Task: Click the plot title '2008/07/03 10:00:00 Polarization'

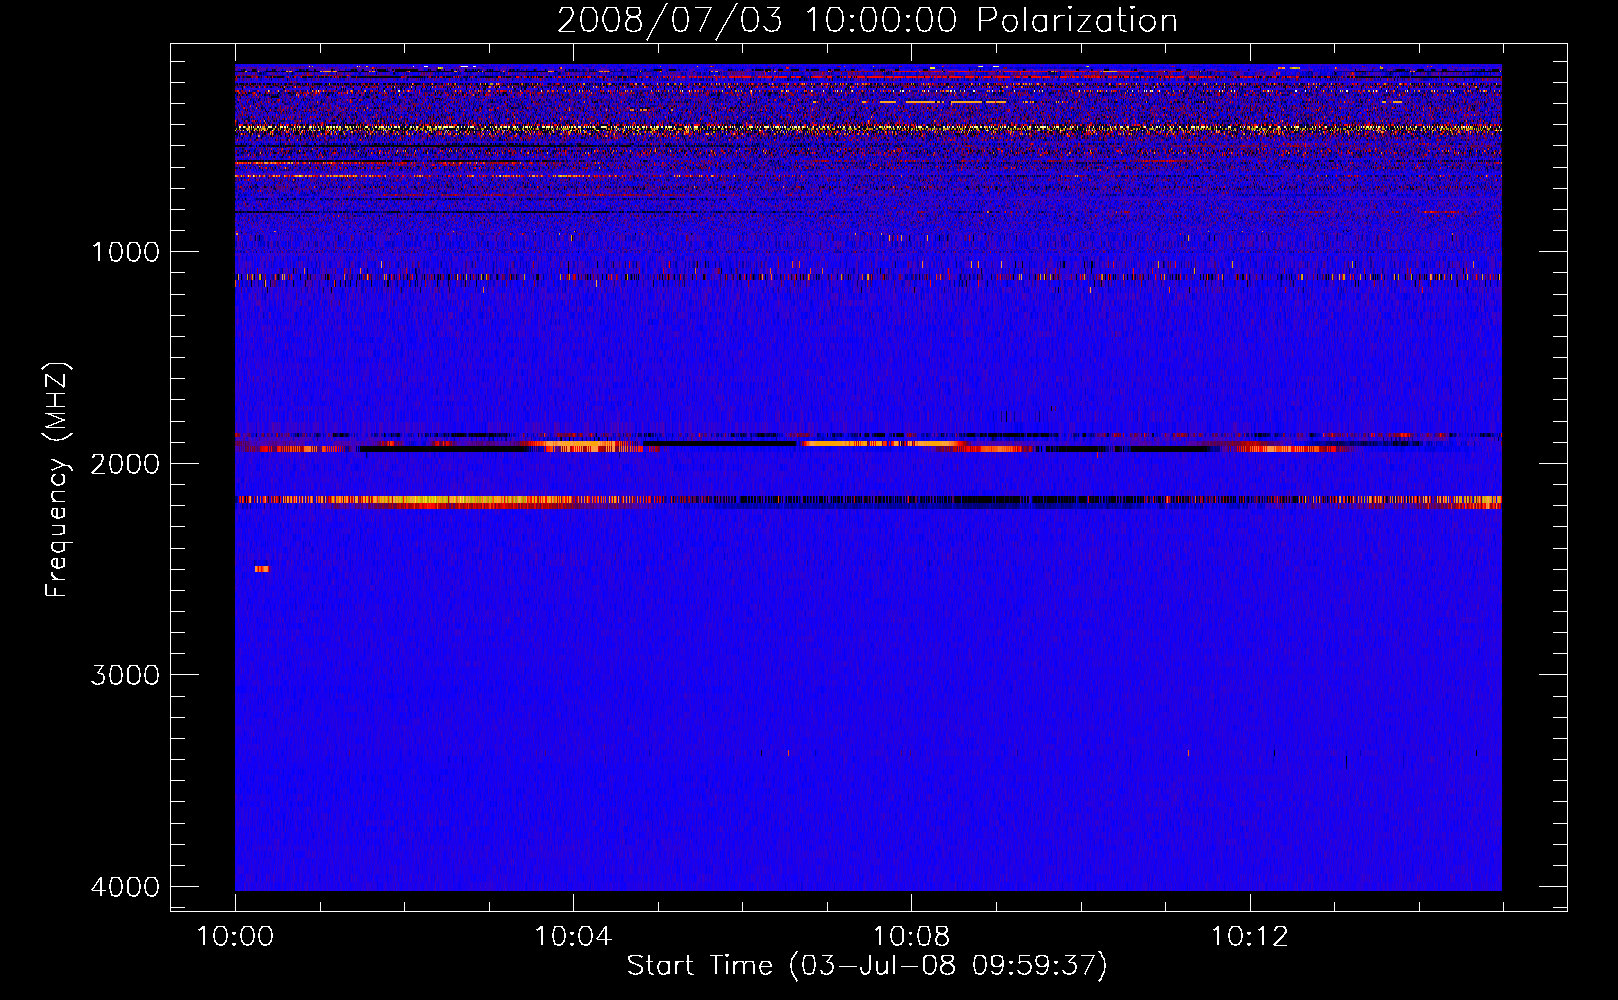Action: (867, 21)
